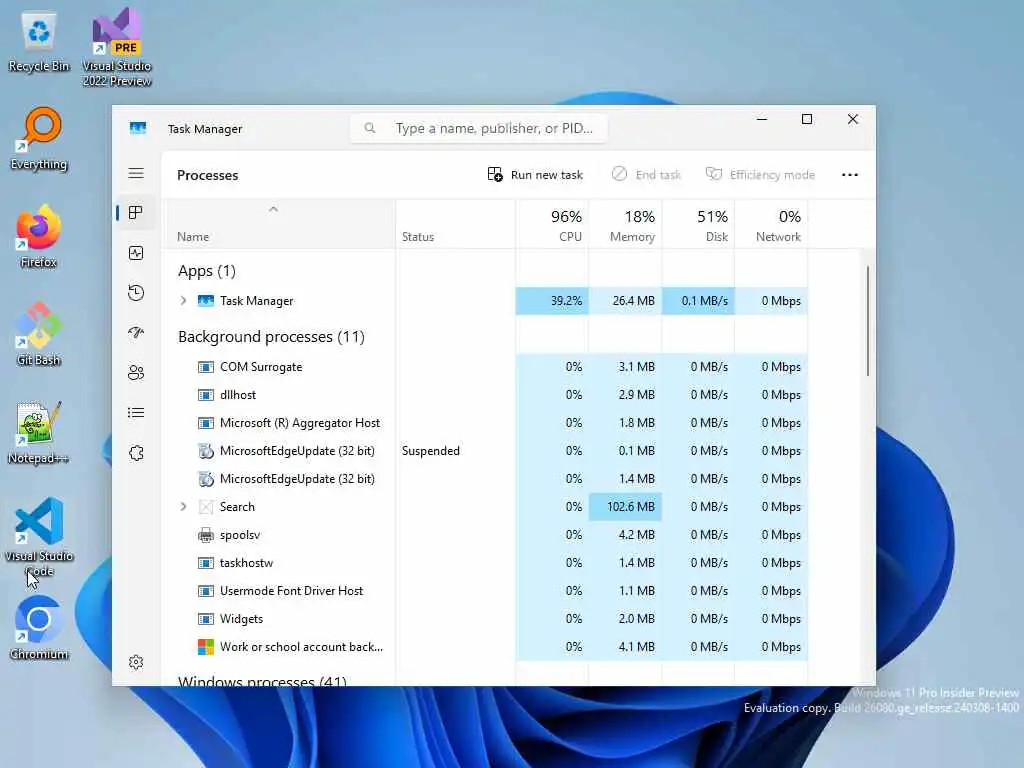
Task: Select the Processes sidebar icon
Action: point(136,213)
